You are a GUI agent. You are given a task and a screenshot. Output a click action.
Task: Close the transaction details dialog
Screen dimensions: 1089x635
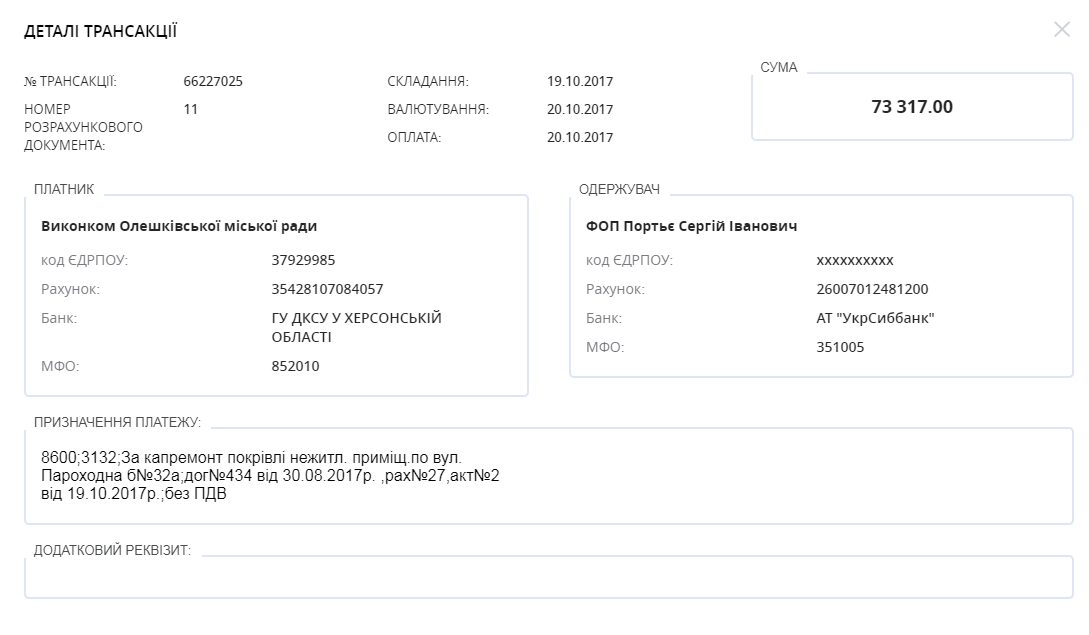[1061, 29]
